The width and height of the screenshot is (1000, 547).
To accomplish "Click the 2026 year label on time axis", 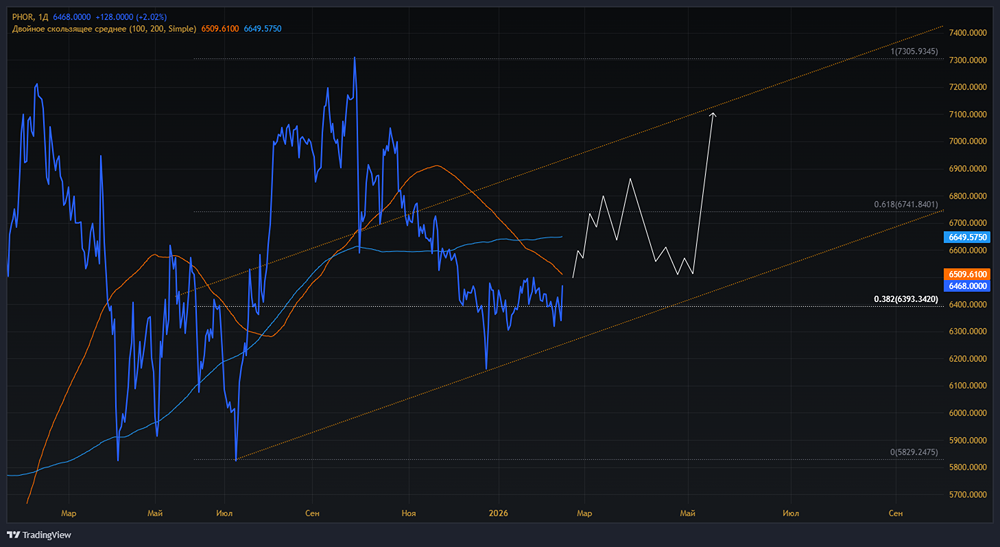I will coord(498,513).
